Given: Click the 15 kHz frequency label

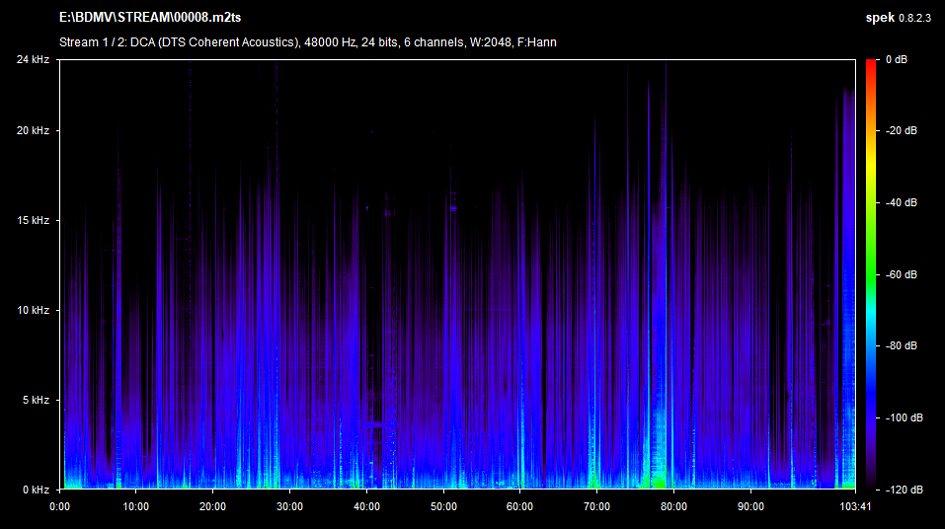Looking at the screenshot, I should (x=35, y=220).
